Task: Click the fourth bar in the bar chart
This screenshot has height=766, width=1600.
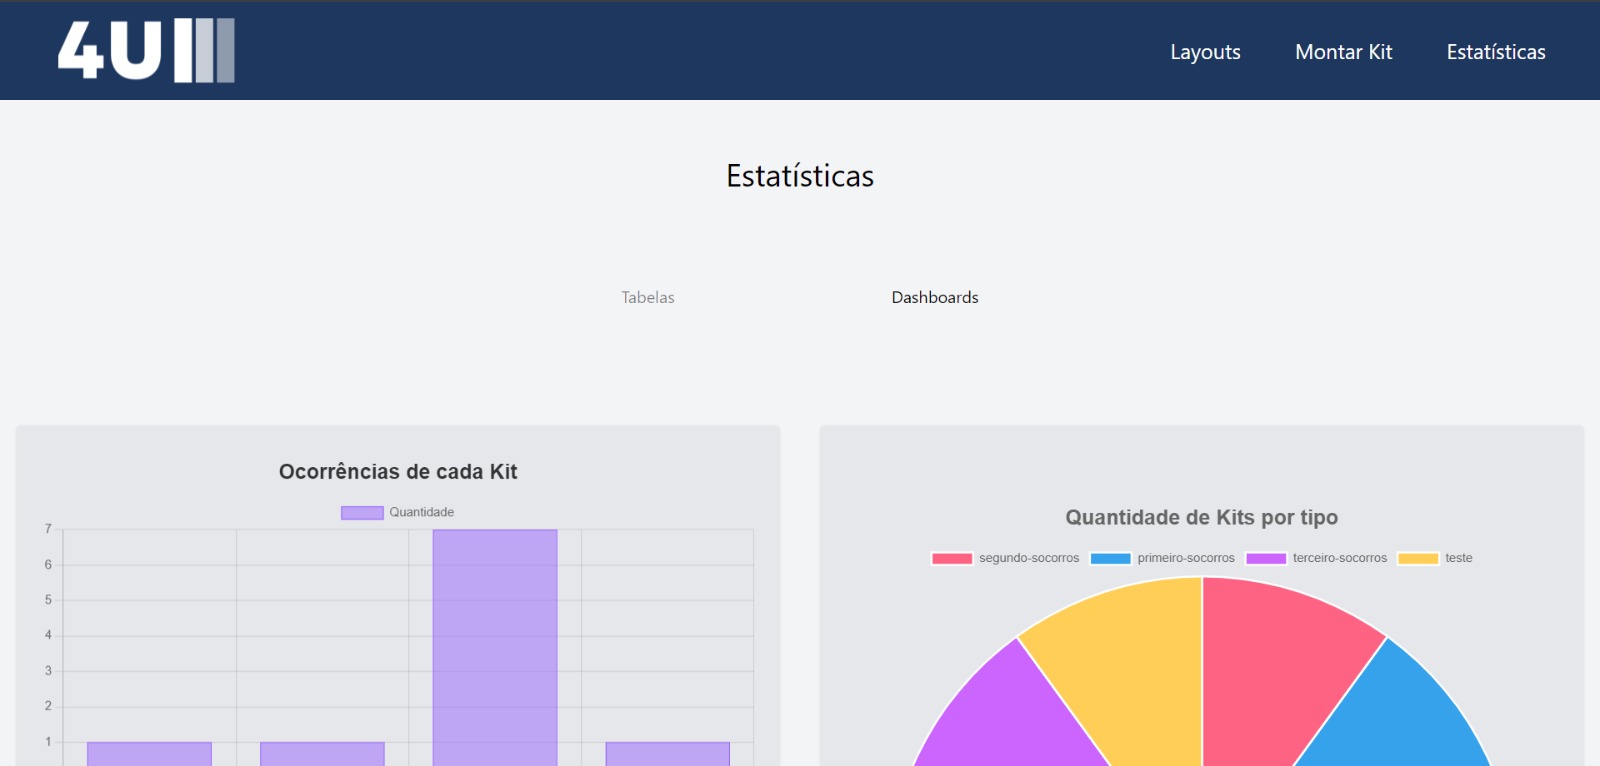Action: coord(668,754)
